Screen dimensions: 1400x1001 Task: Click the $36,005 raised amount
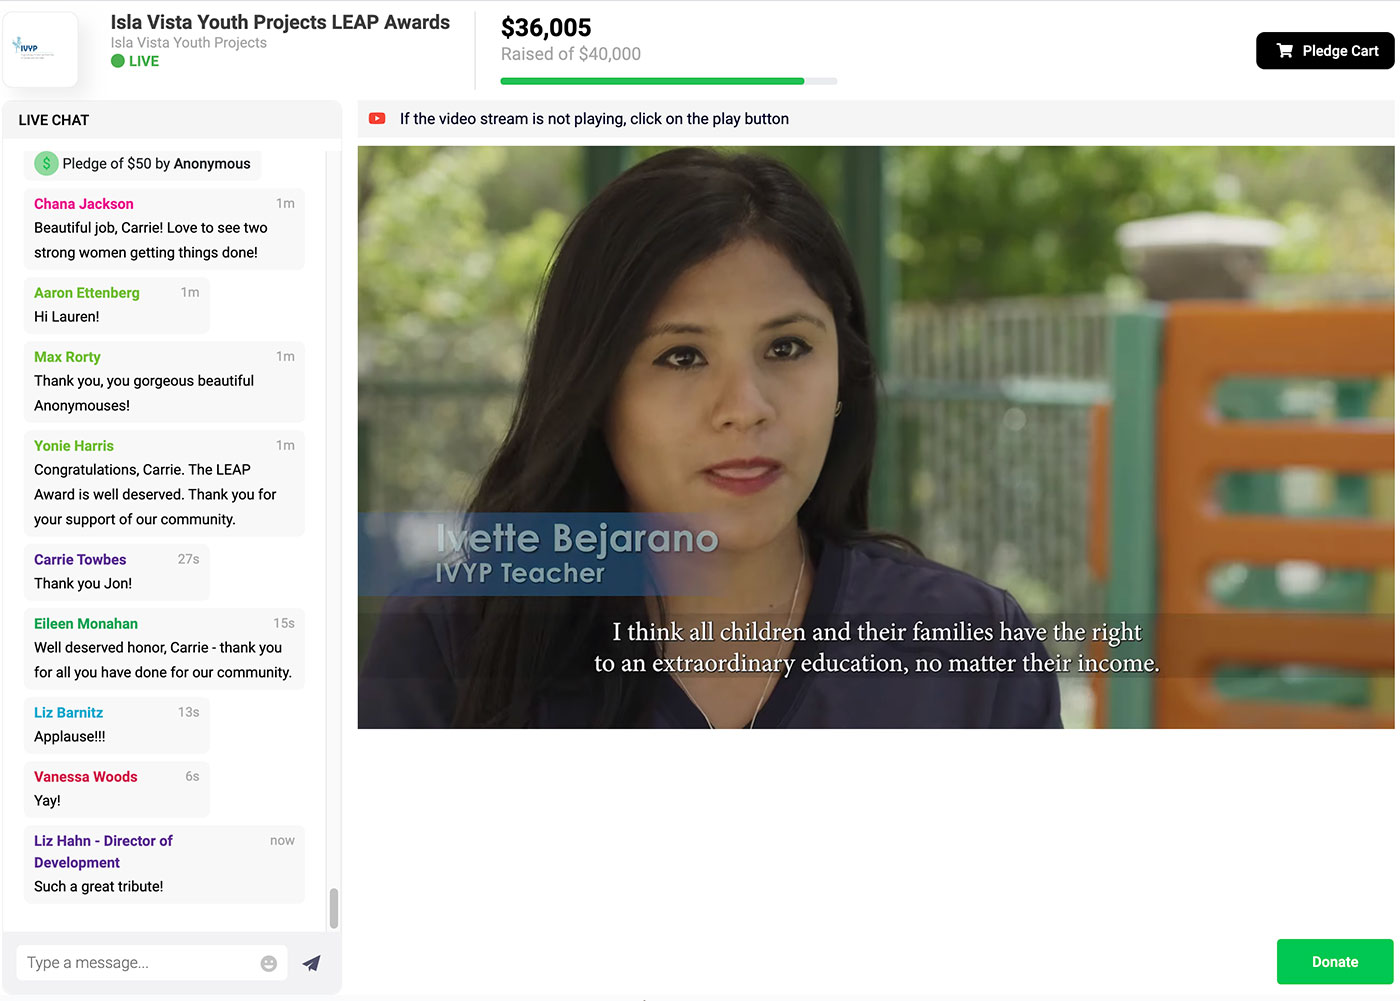coord(546,28)
